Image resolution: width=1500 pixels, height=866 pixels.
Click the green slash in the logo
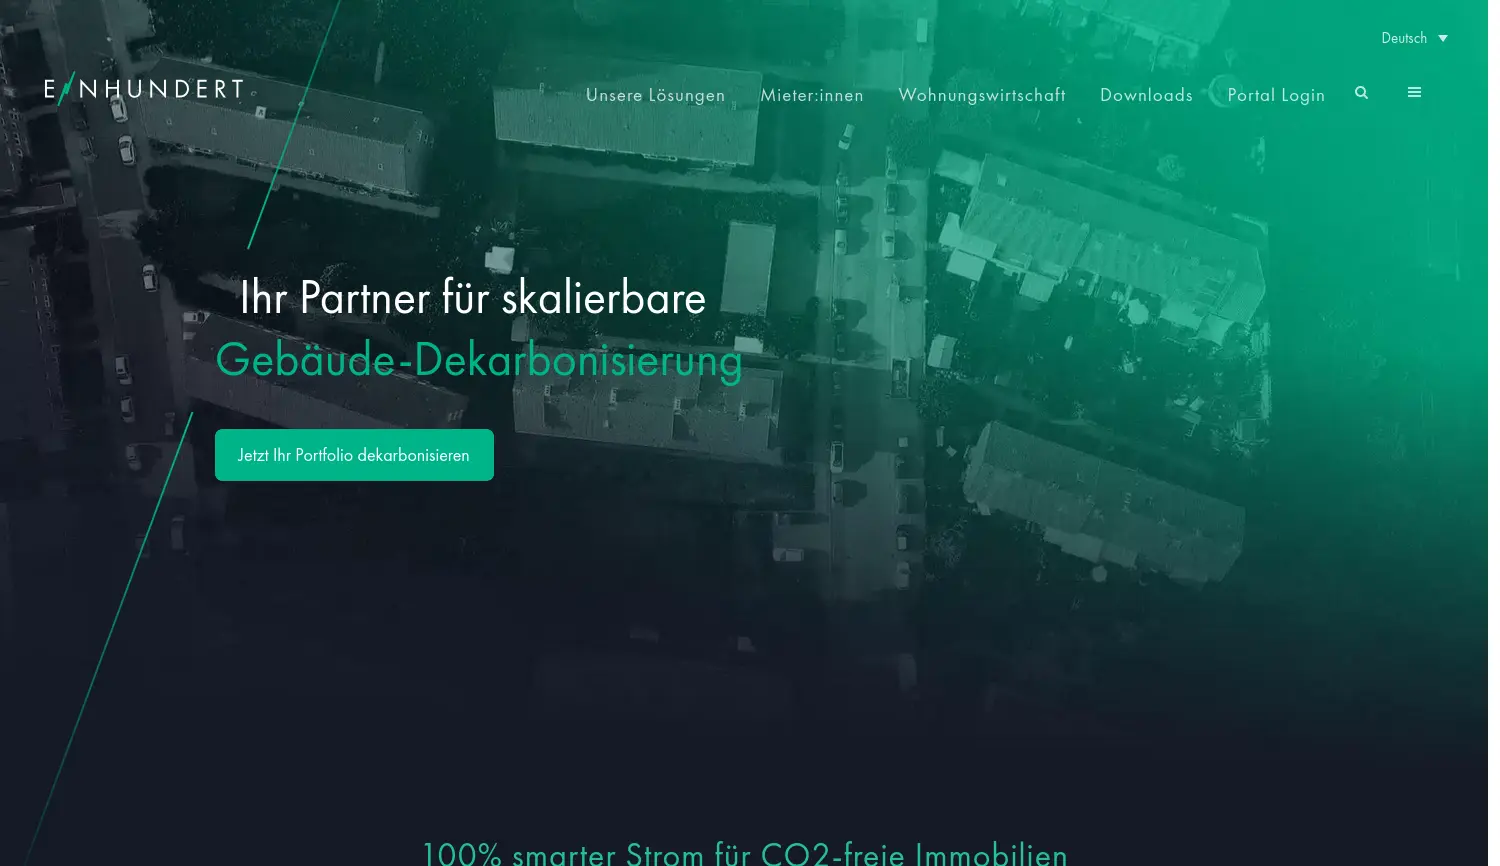[66, 89]
